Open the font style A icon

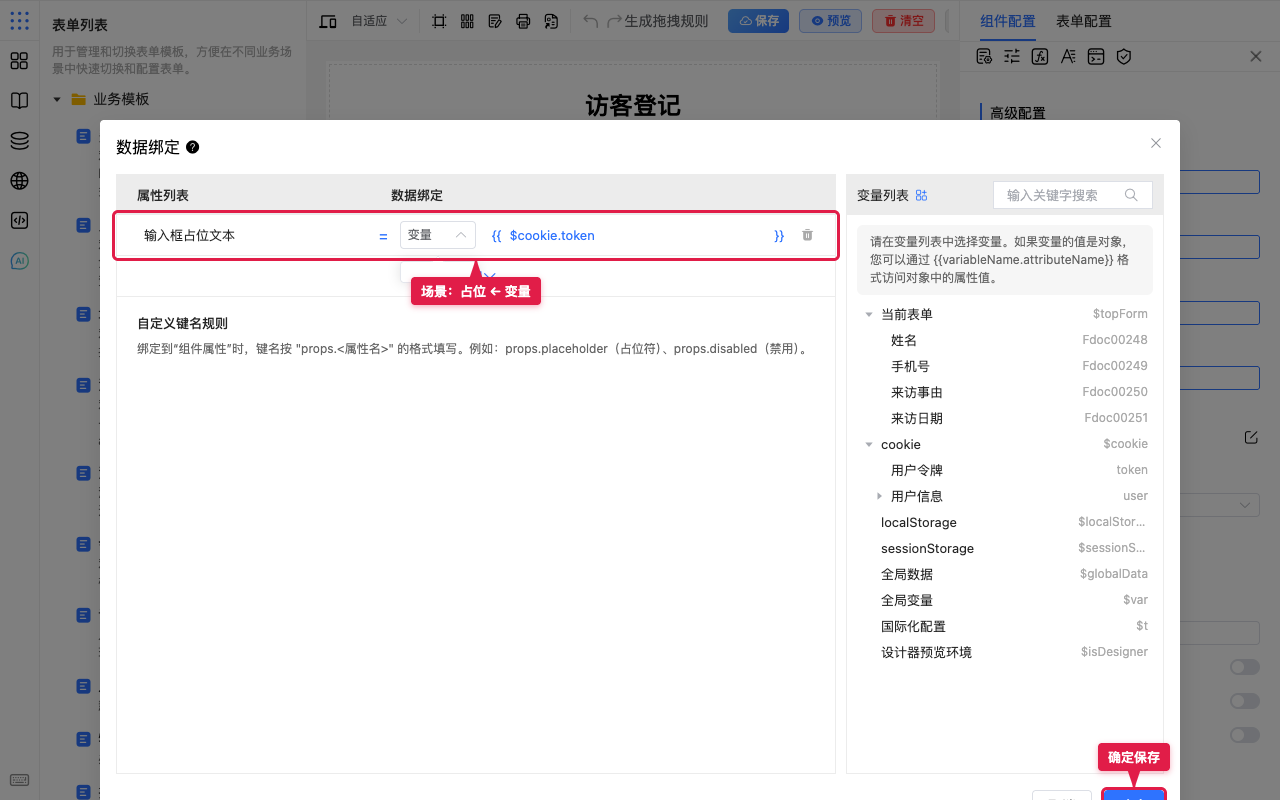1068,57
